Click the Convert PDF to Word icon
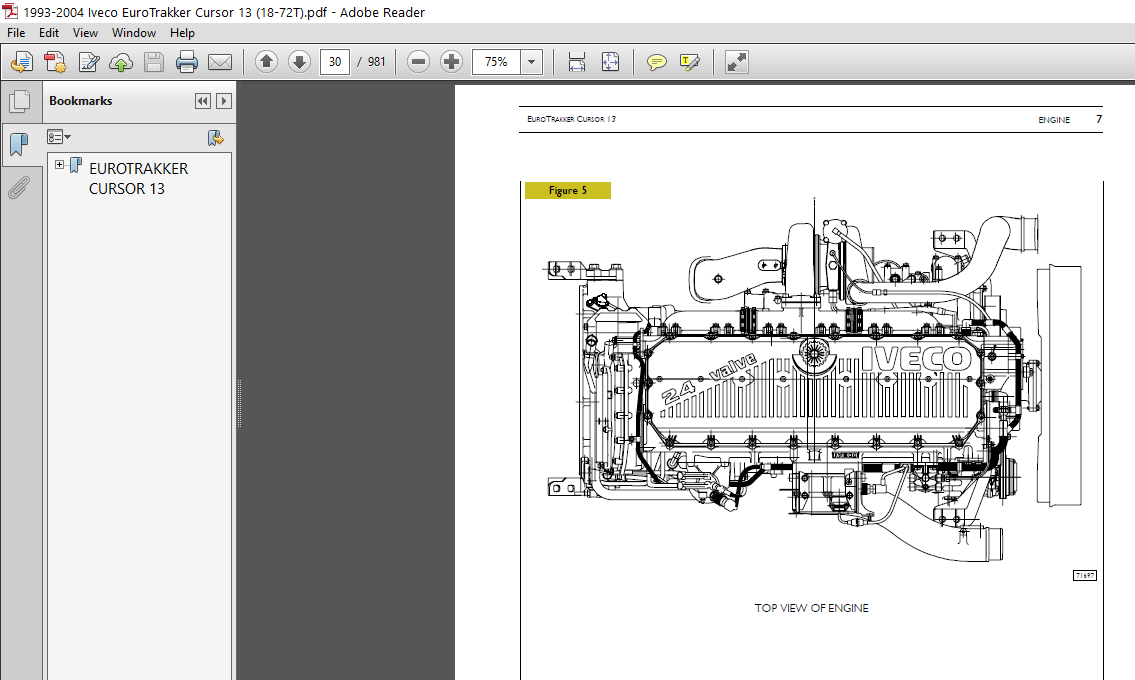The width and height of the screenshot is (1135, 680). point(55,62)
